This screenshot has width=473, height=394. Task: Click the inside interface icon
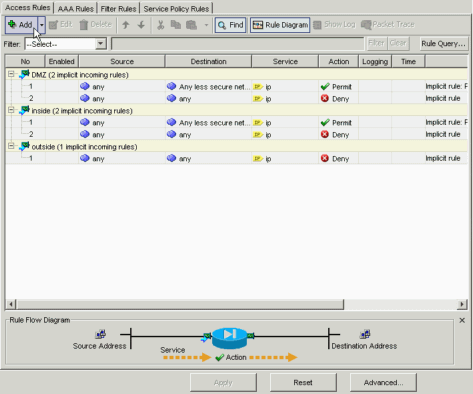coord(24,110)
